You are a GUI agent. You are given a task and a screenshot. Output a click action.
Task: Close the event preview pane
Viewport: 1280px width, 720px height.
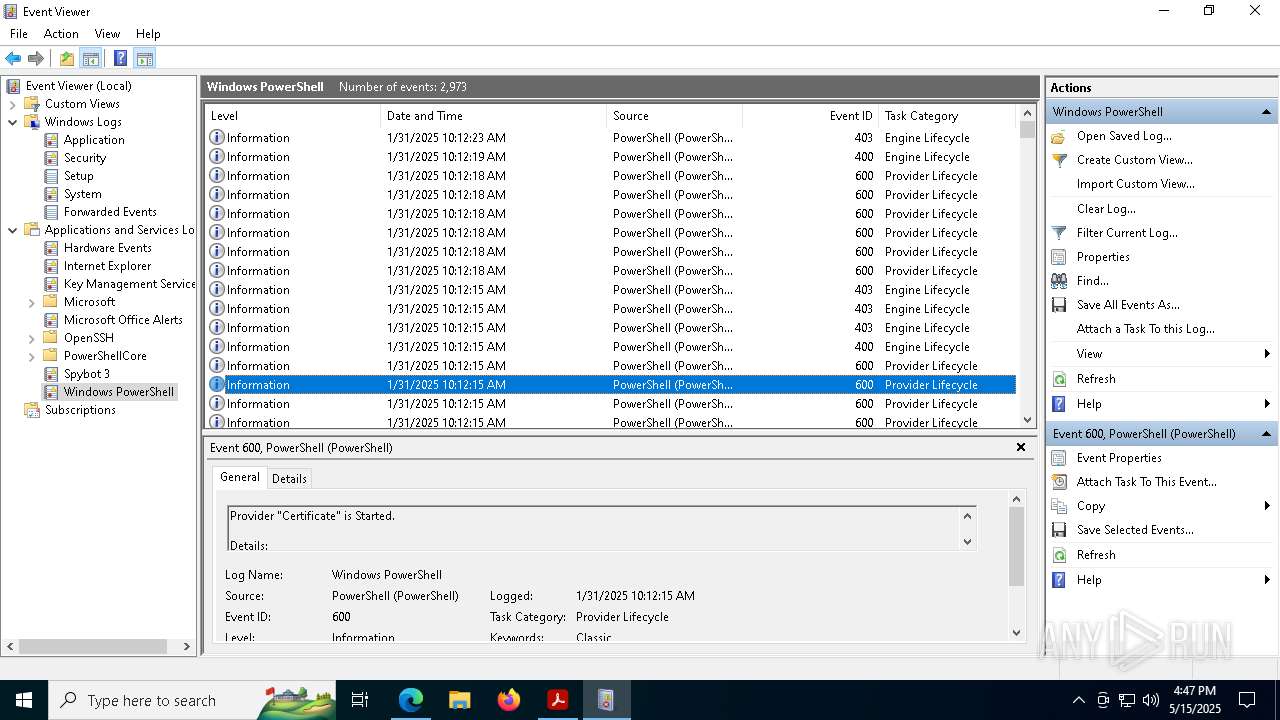point(1021,447)
